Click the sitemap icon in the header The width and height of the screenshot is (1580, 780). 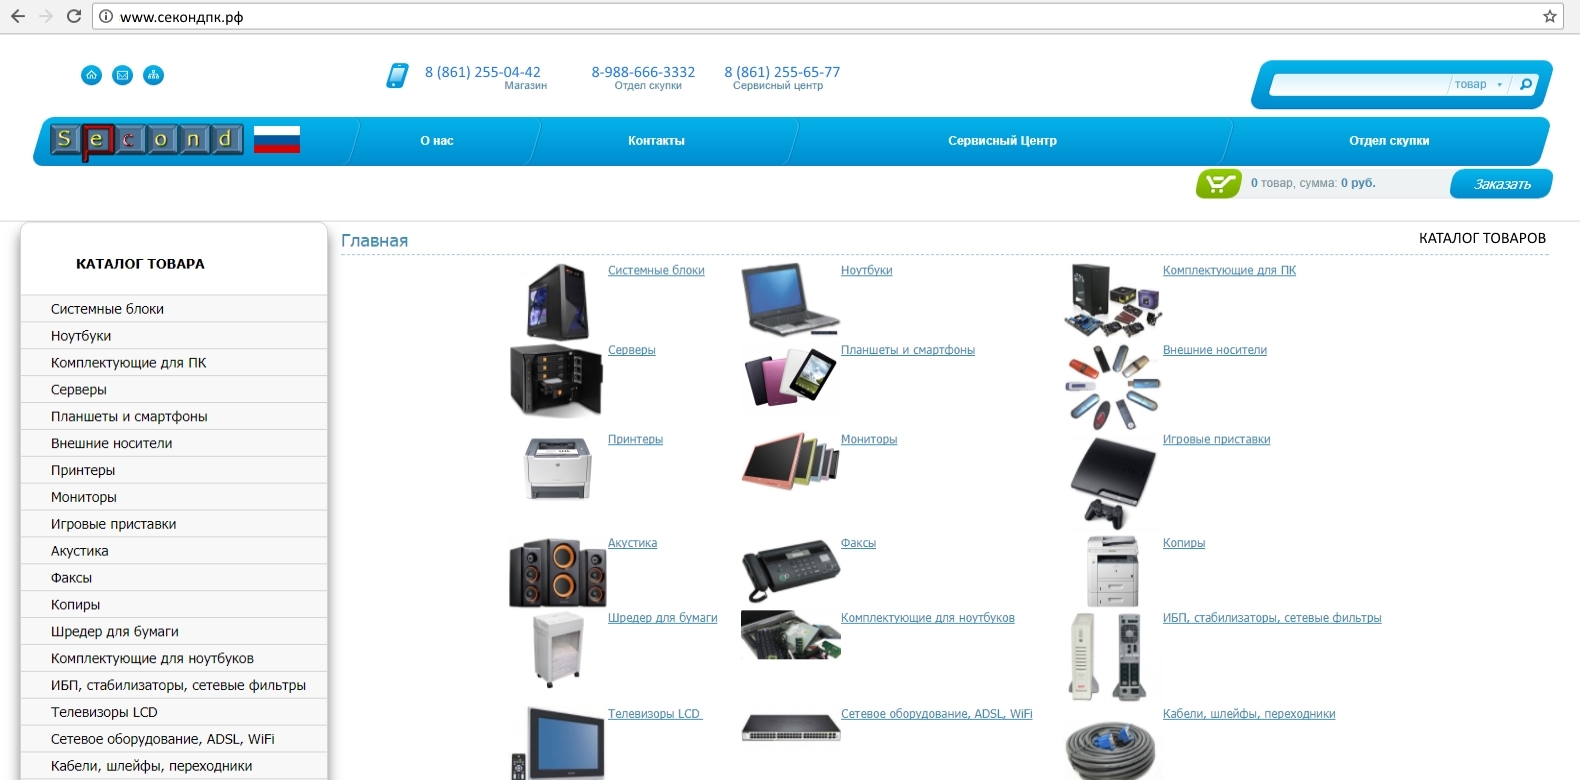coord(153,75)
